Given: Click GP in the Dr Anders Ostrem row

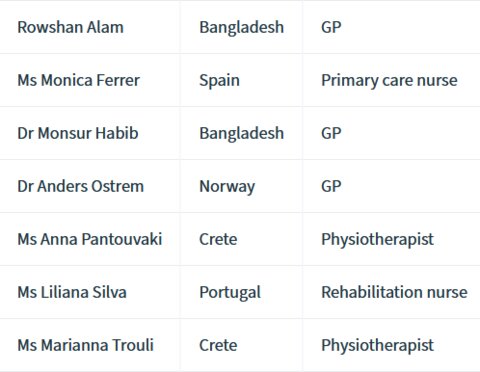Looking at the screenshot, I should (331, 186).
